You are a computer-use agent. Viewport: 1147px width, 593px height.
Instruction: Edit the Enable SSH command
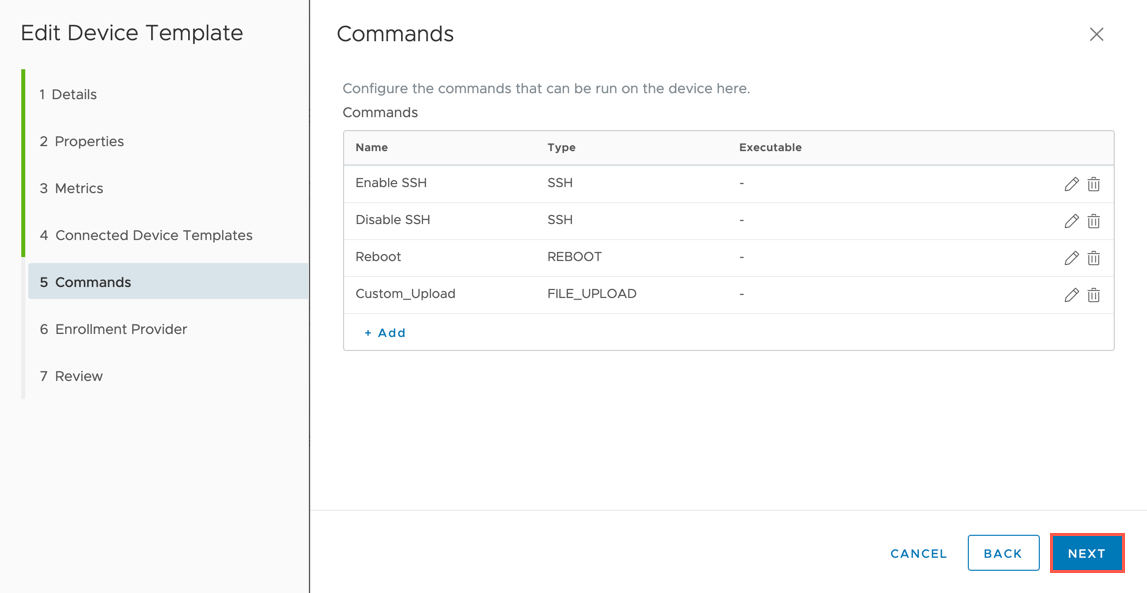(x=1071, y=184)
